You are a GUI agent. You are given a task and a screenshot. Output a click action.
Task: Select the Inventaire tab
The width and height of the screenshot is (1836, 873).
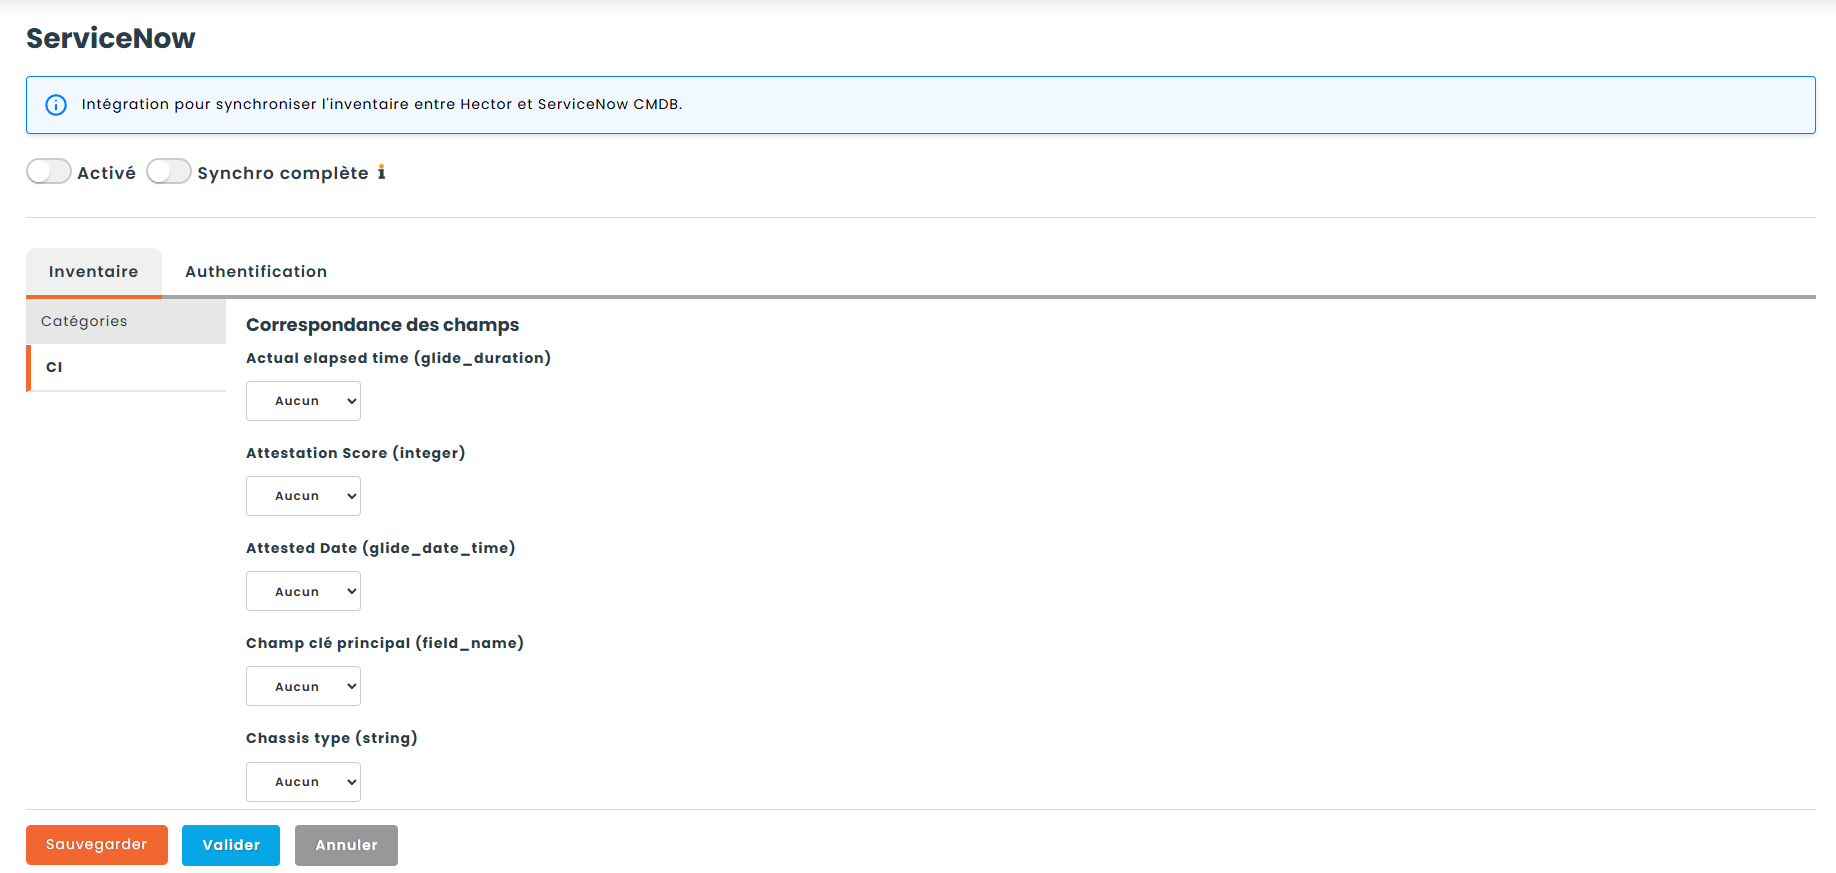click(x=94, y=272)
